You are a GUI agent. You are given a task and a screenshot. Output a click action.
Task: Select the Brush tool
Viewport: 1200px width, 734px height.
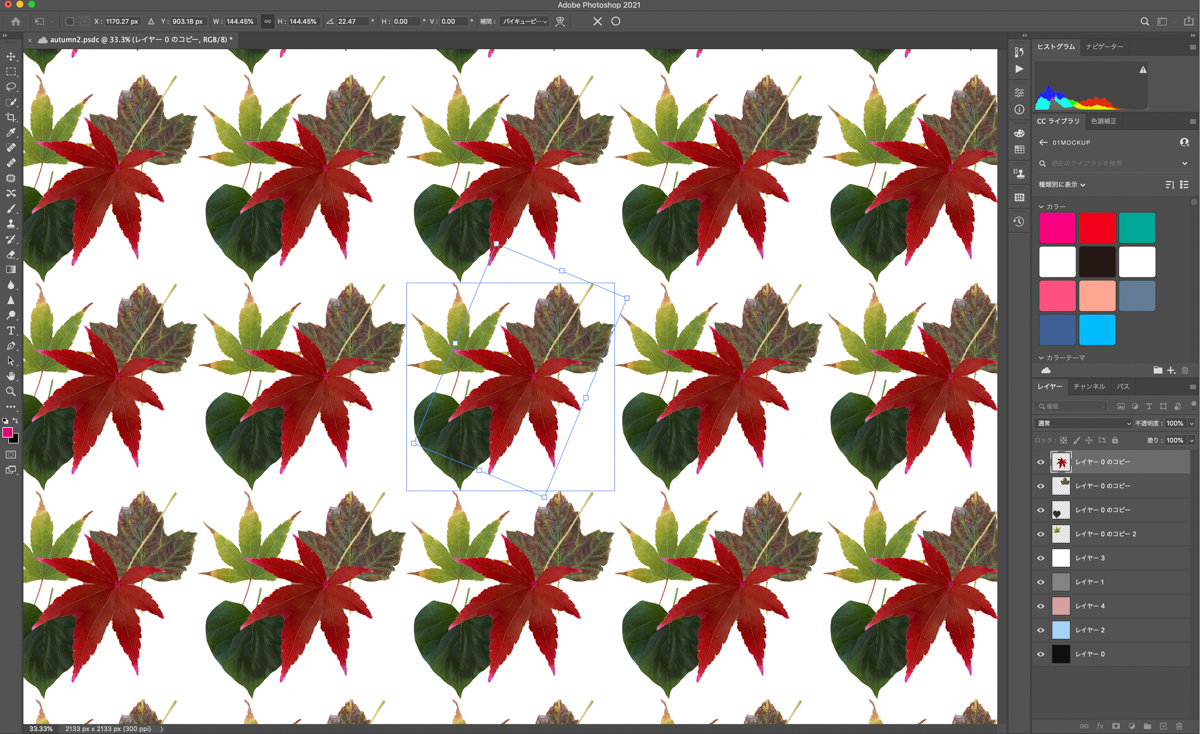coord(11,209)
